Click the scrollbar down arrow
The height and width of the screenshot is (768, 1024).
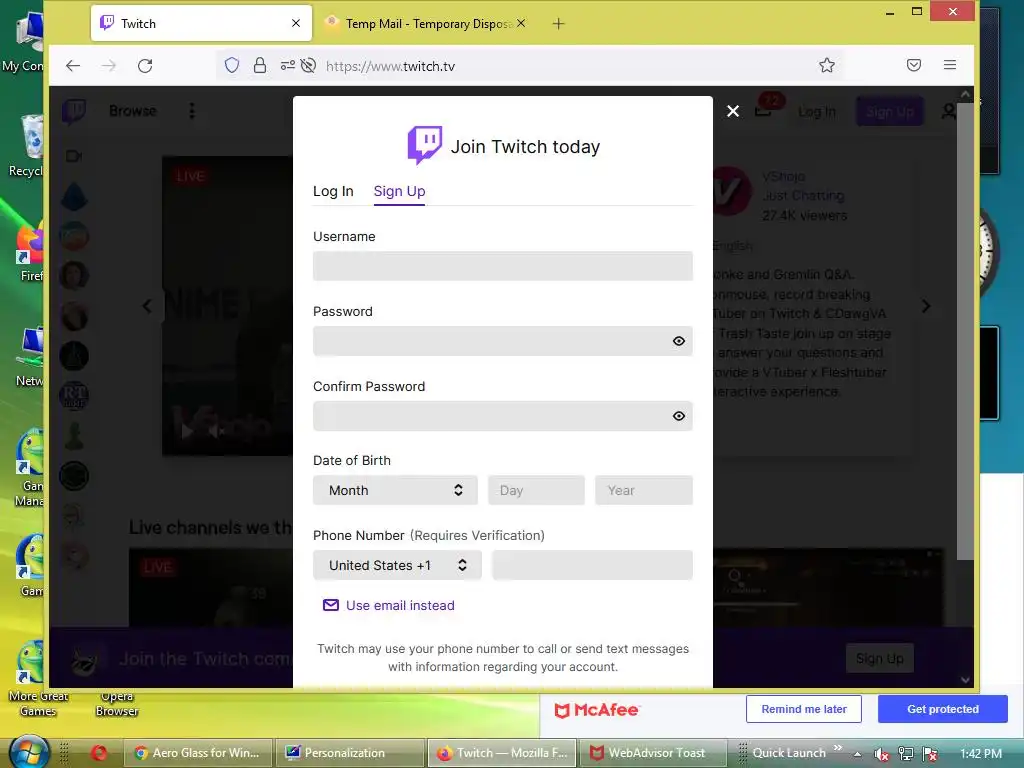point(965,680)
